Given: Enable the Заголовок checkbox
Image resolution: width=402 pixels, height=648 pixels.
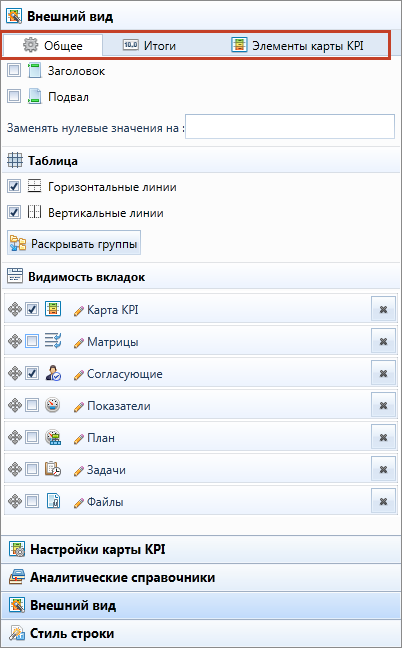Looking at the screenshot, I should pos(14,71).
